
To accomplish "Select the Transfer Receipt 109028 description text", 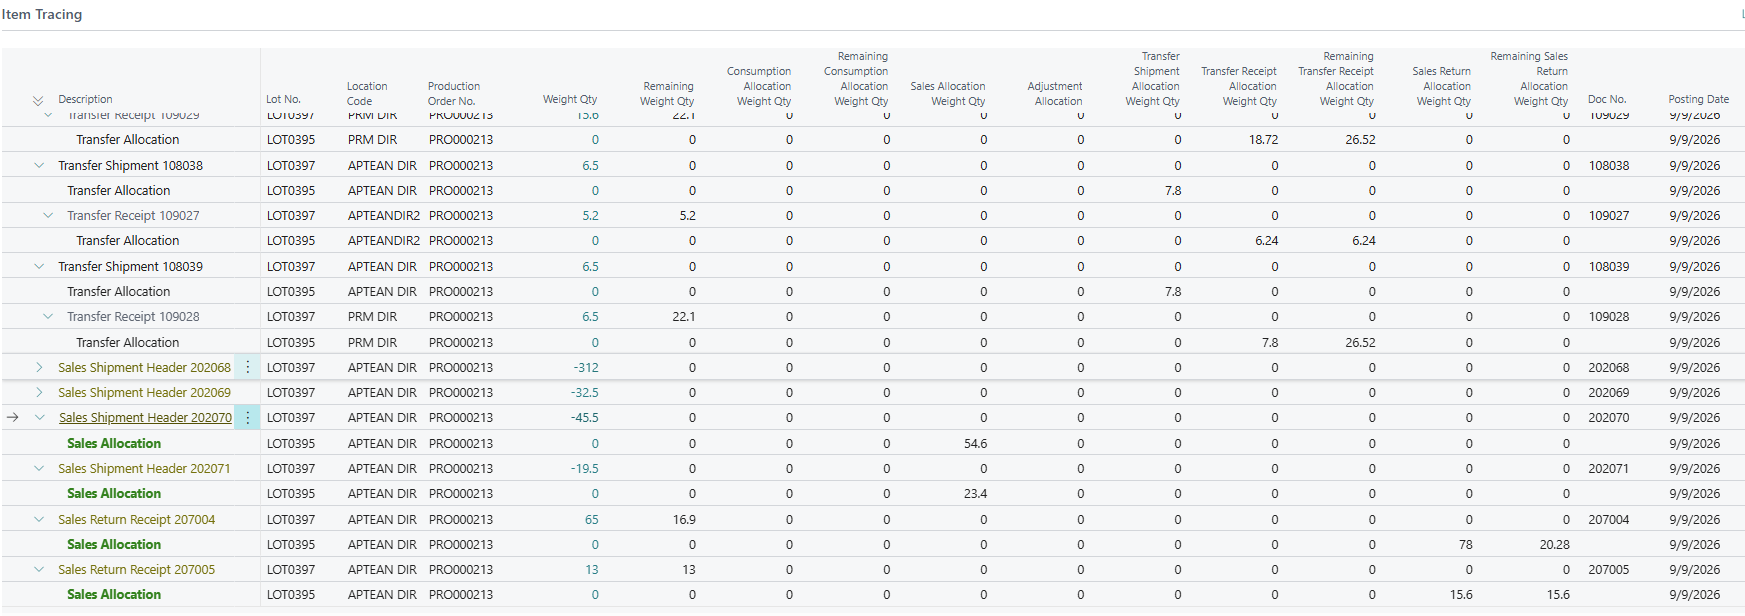I will [133, 316].
